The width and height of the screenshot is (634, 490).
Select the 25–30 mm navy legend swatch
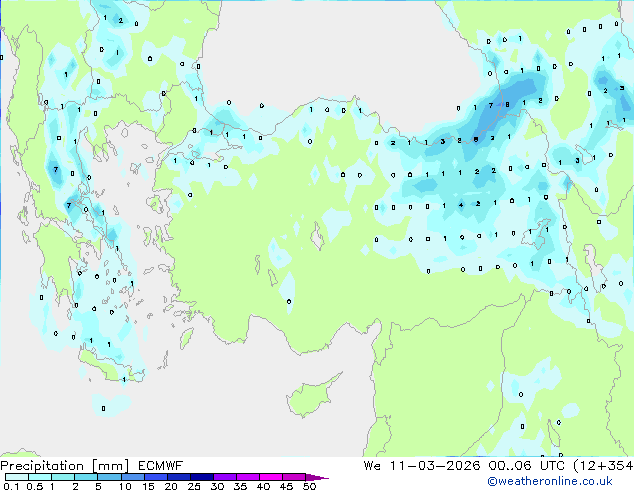pyautogui.click(x=202, y=477)
